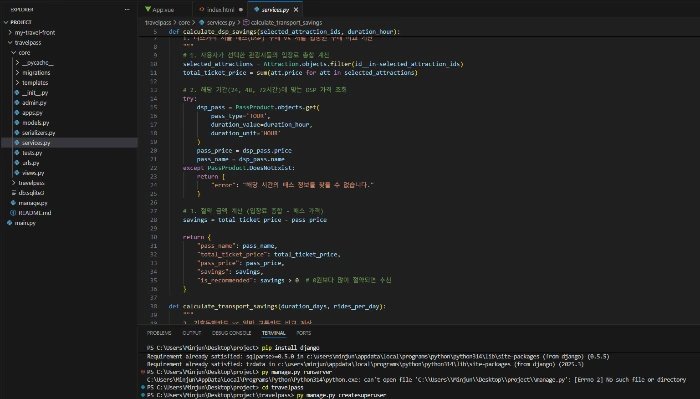Open serializers.py from the file tree
The height and width of the screenshot is (399, 700).
pyautogui.click(x=39, y=133)
